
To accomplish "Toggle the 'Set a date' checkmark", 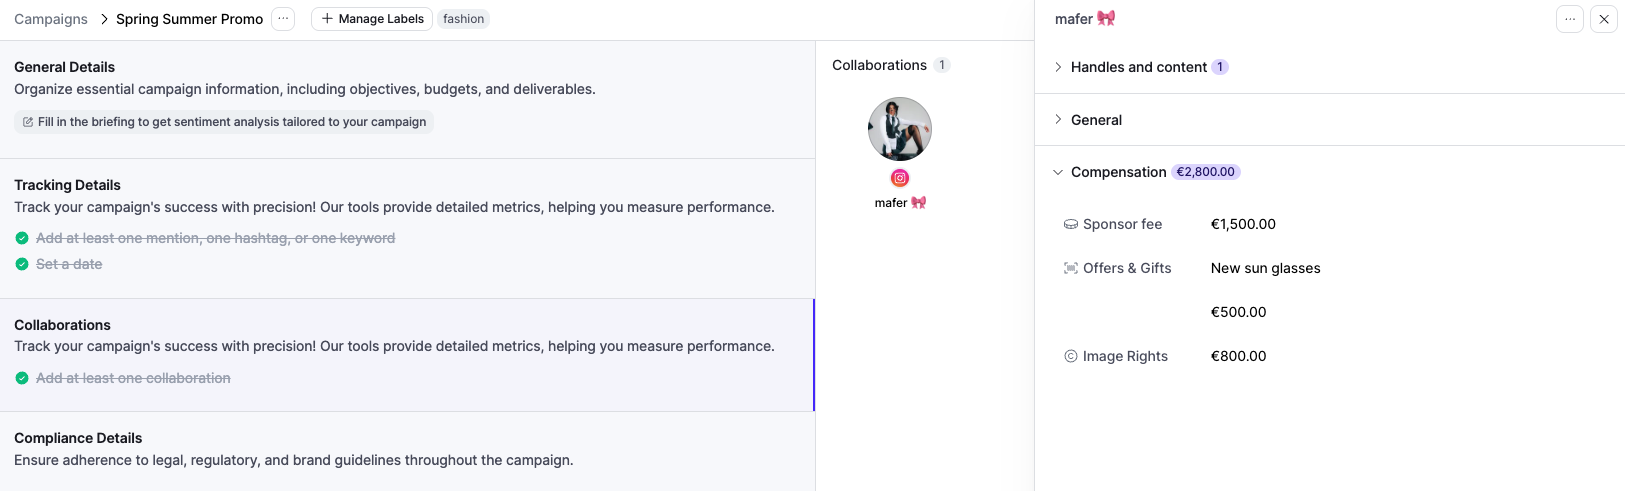I will pos(22,264).
